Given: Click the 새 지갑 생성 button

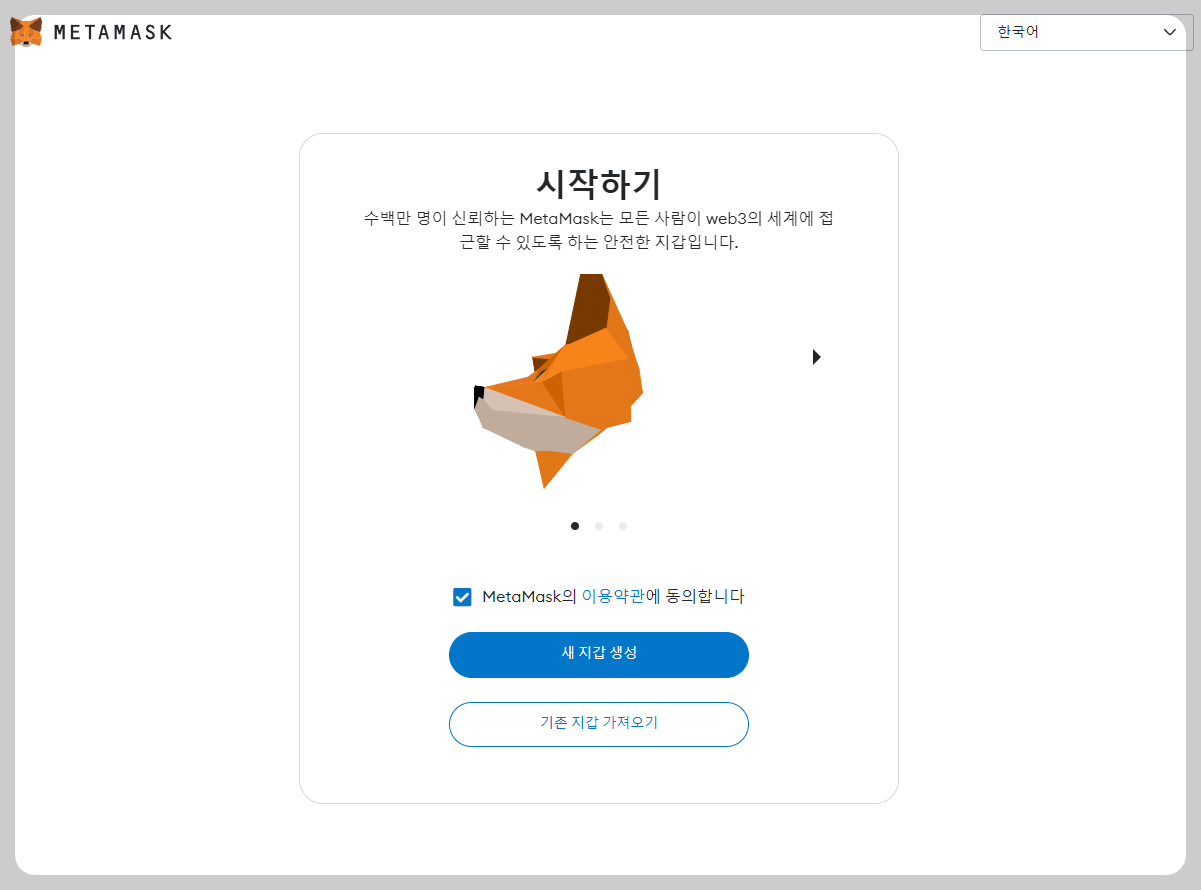Looking at the screenshot, I should coord(599,655).
